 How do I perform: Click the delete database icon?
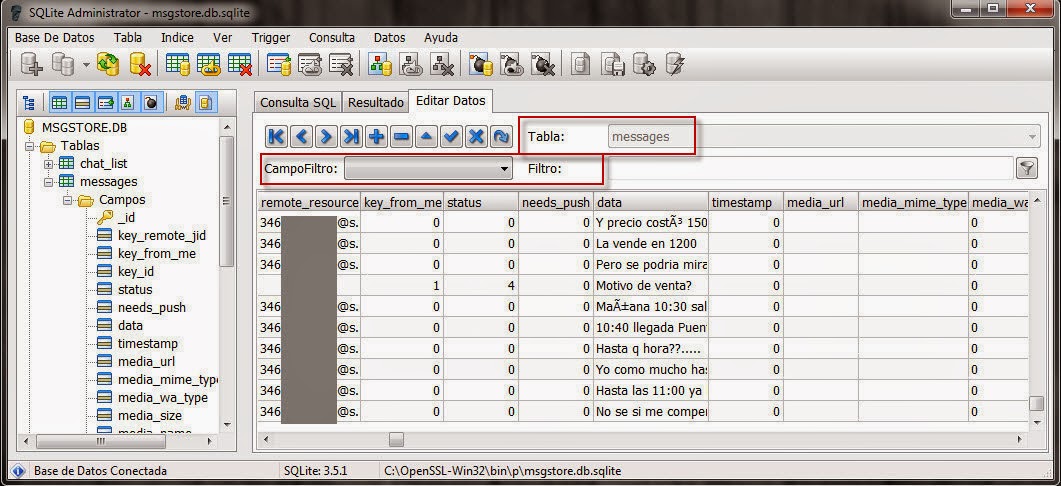139,64
